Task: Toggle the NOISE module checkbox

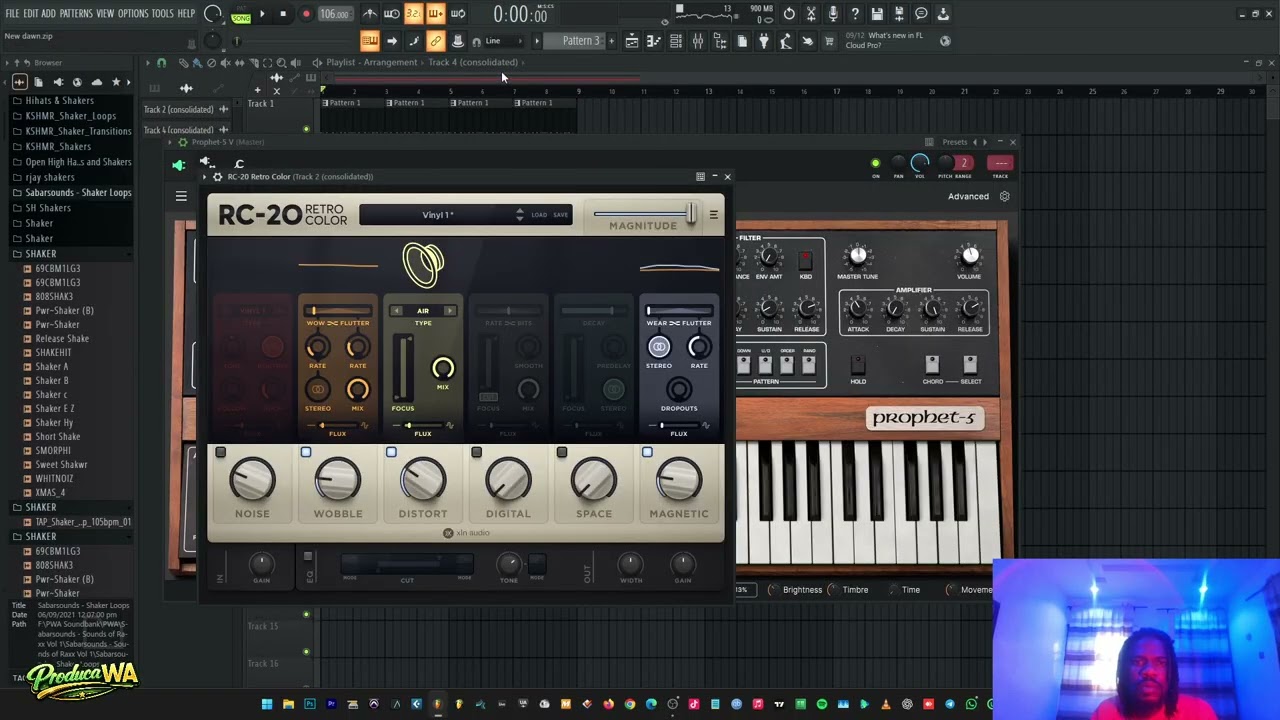Action: point(221,453)
